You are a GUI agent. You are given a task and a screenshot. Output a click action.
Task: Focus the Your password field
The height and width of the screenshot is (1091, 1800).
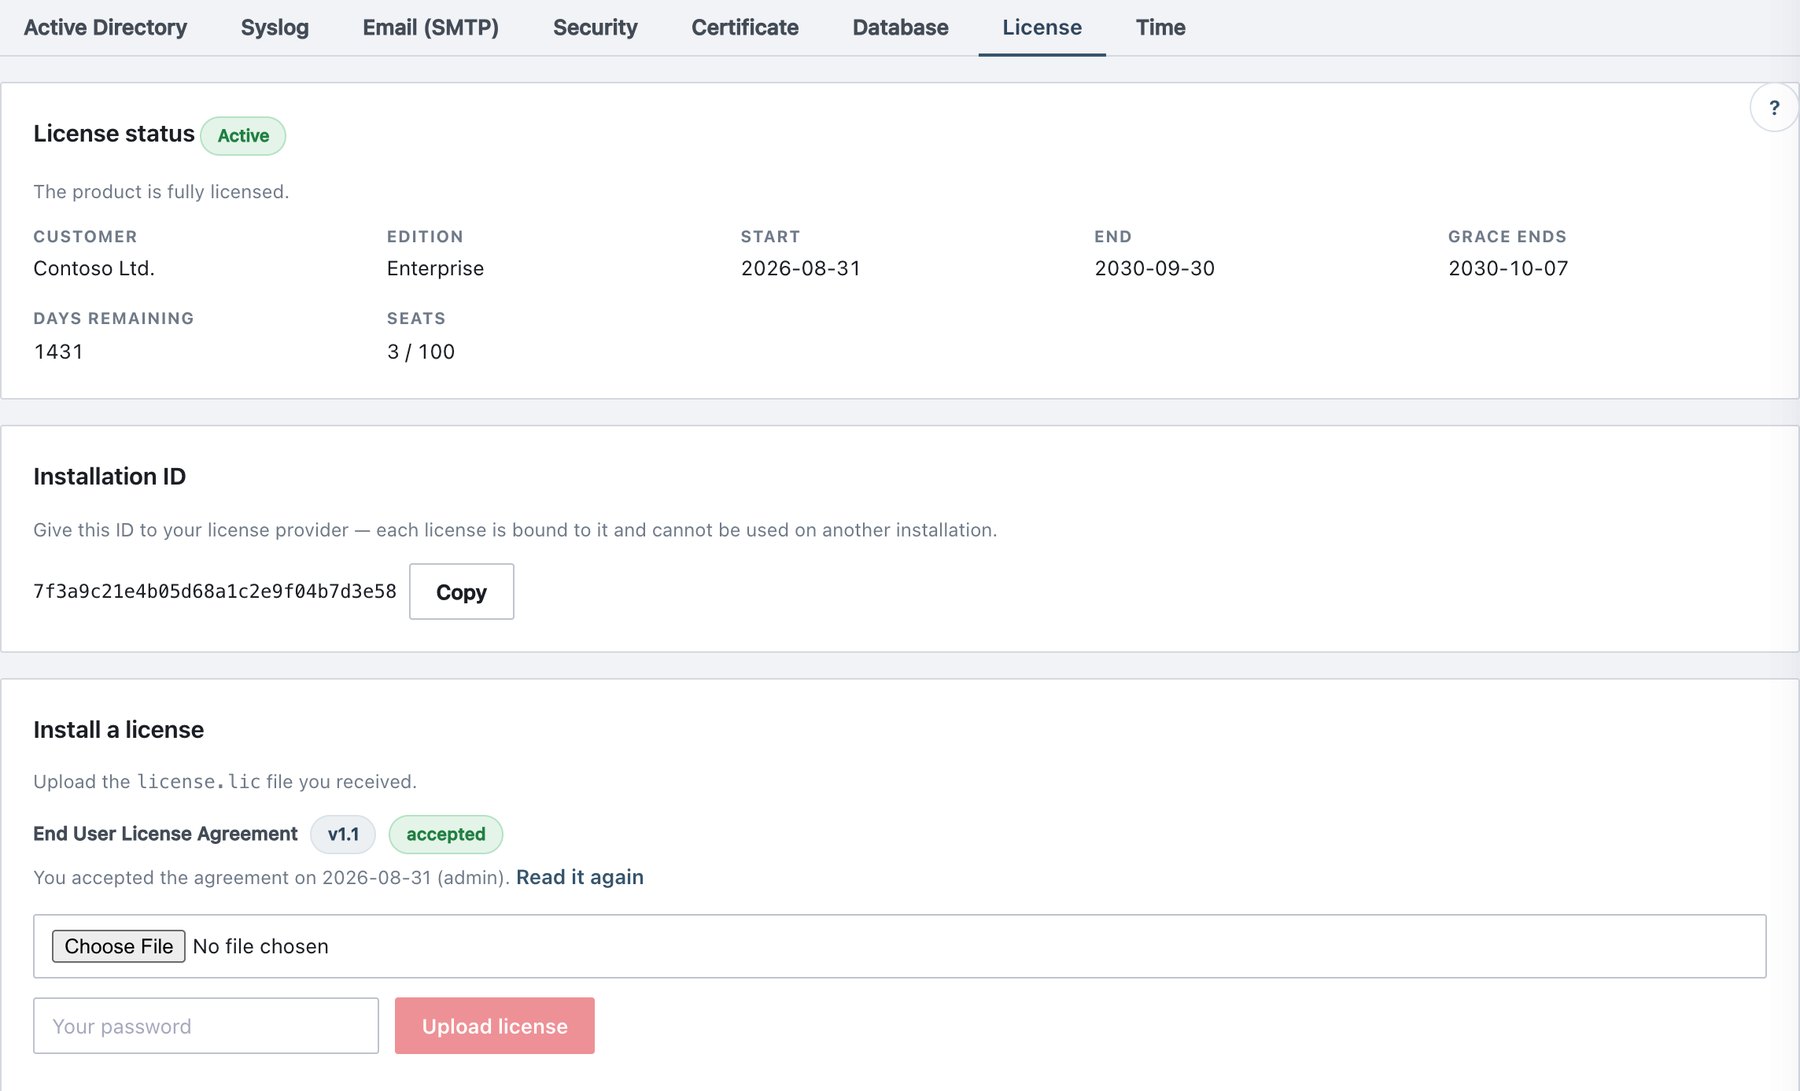[206, 1026]
